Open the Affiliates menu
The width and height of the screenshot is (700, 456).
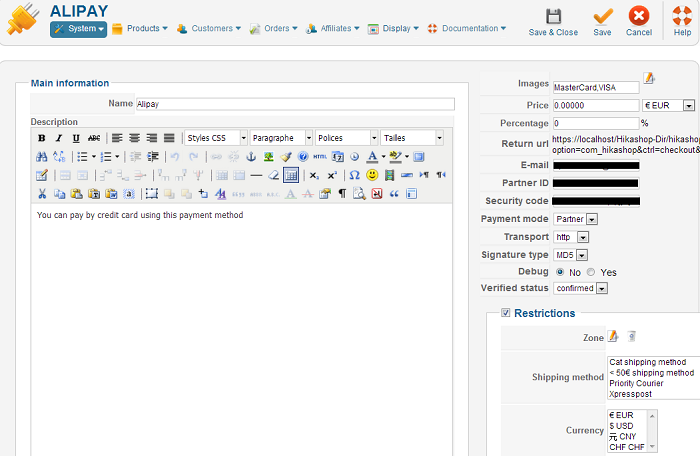click(x=332, y=29)
